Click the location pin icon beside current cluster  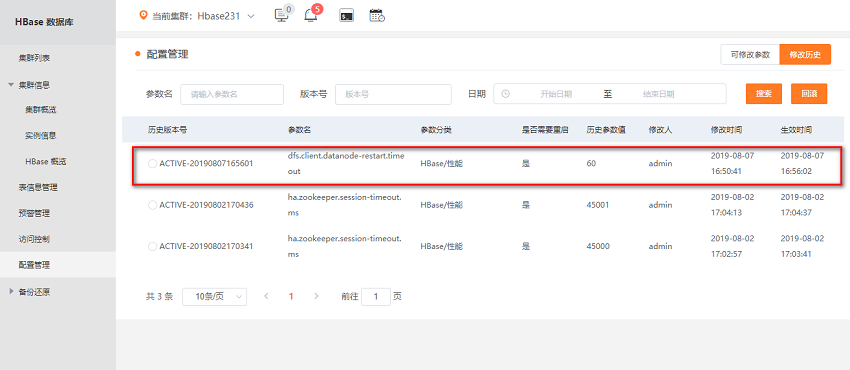[x=143, y=16]
